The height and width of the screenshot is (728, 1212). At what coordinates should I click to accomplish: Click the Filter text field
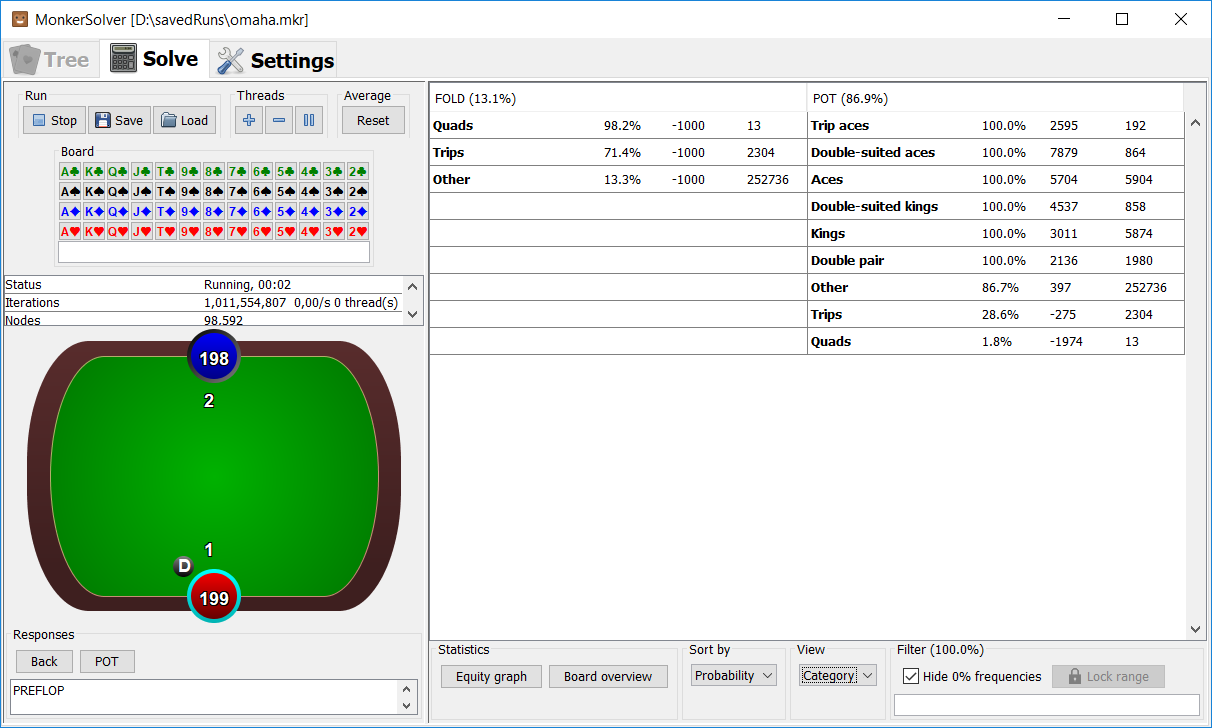1046,705
